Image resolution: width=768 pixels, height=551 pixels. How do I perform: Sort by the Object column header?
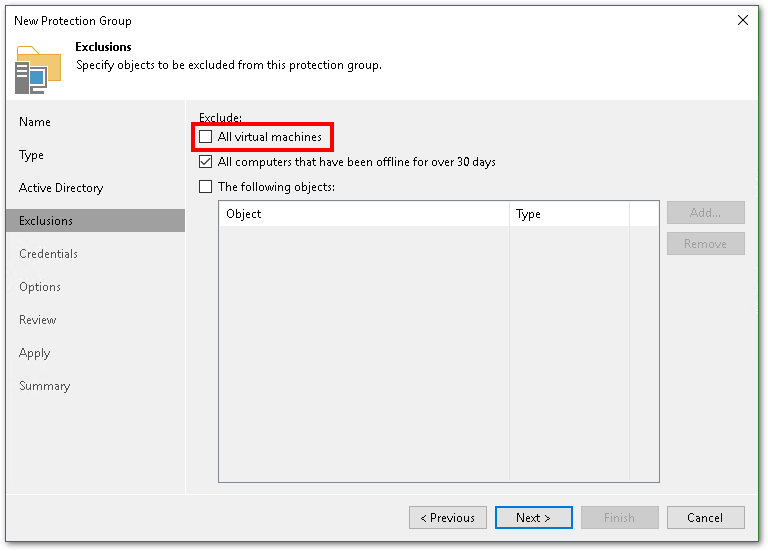point(364,214)
